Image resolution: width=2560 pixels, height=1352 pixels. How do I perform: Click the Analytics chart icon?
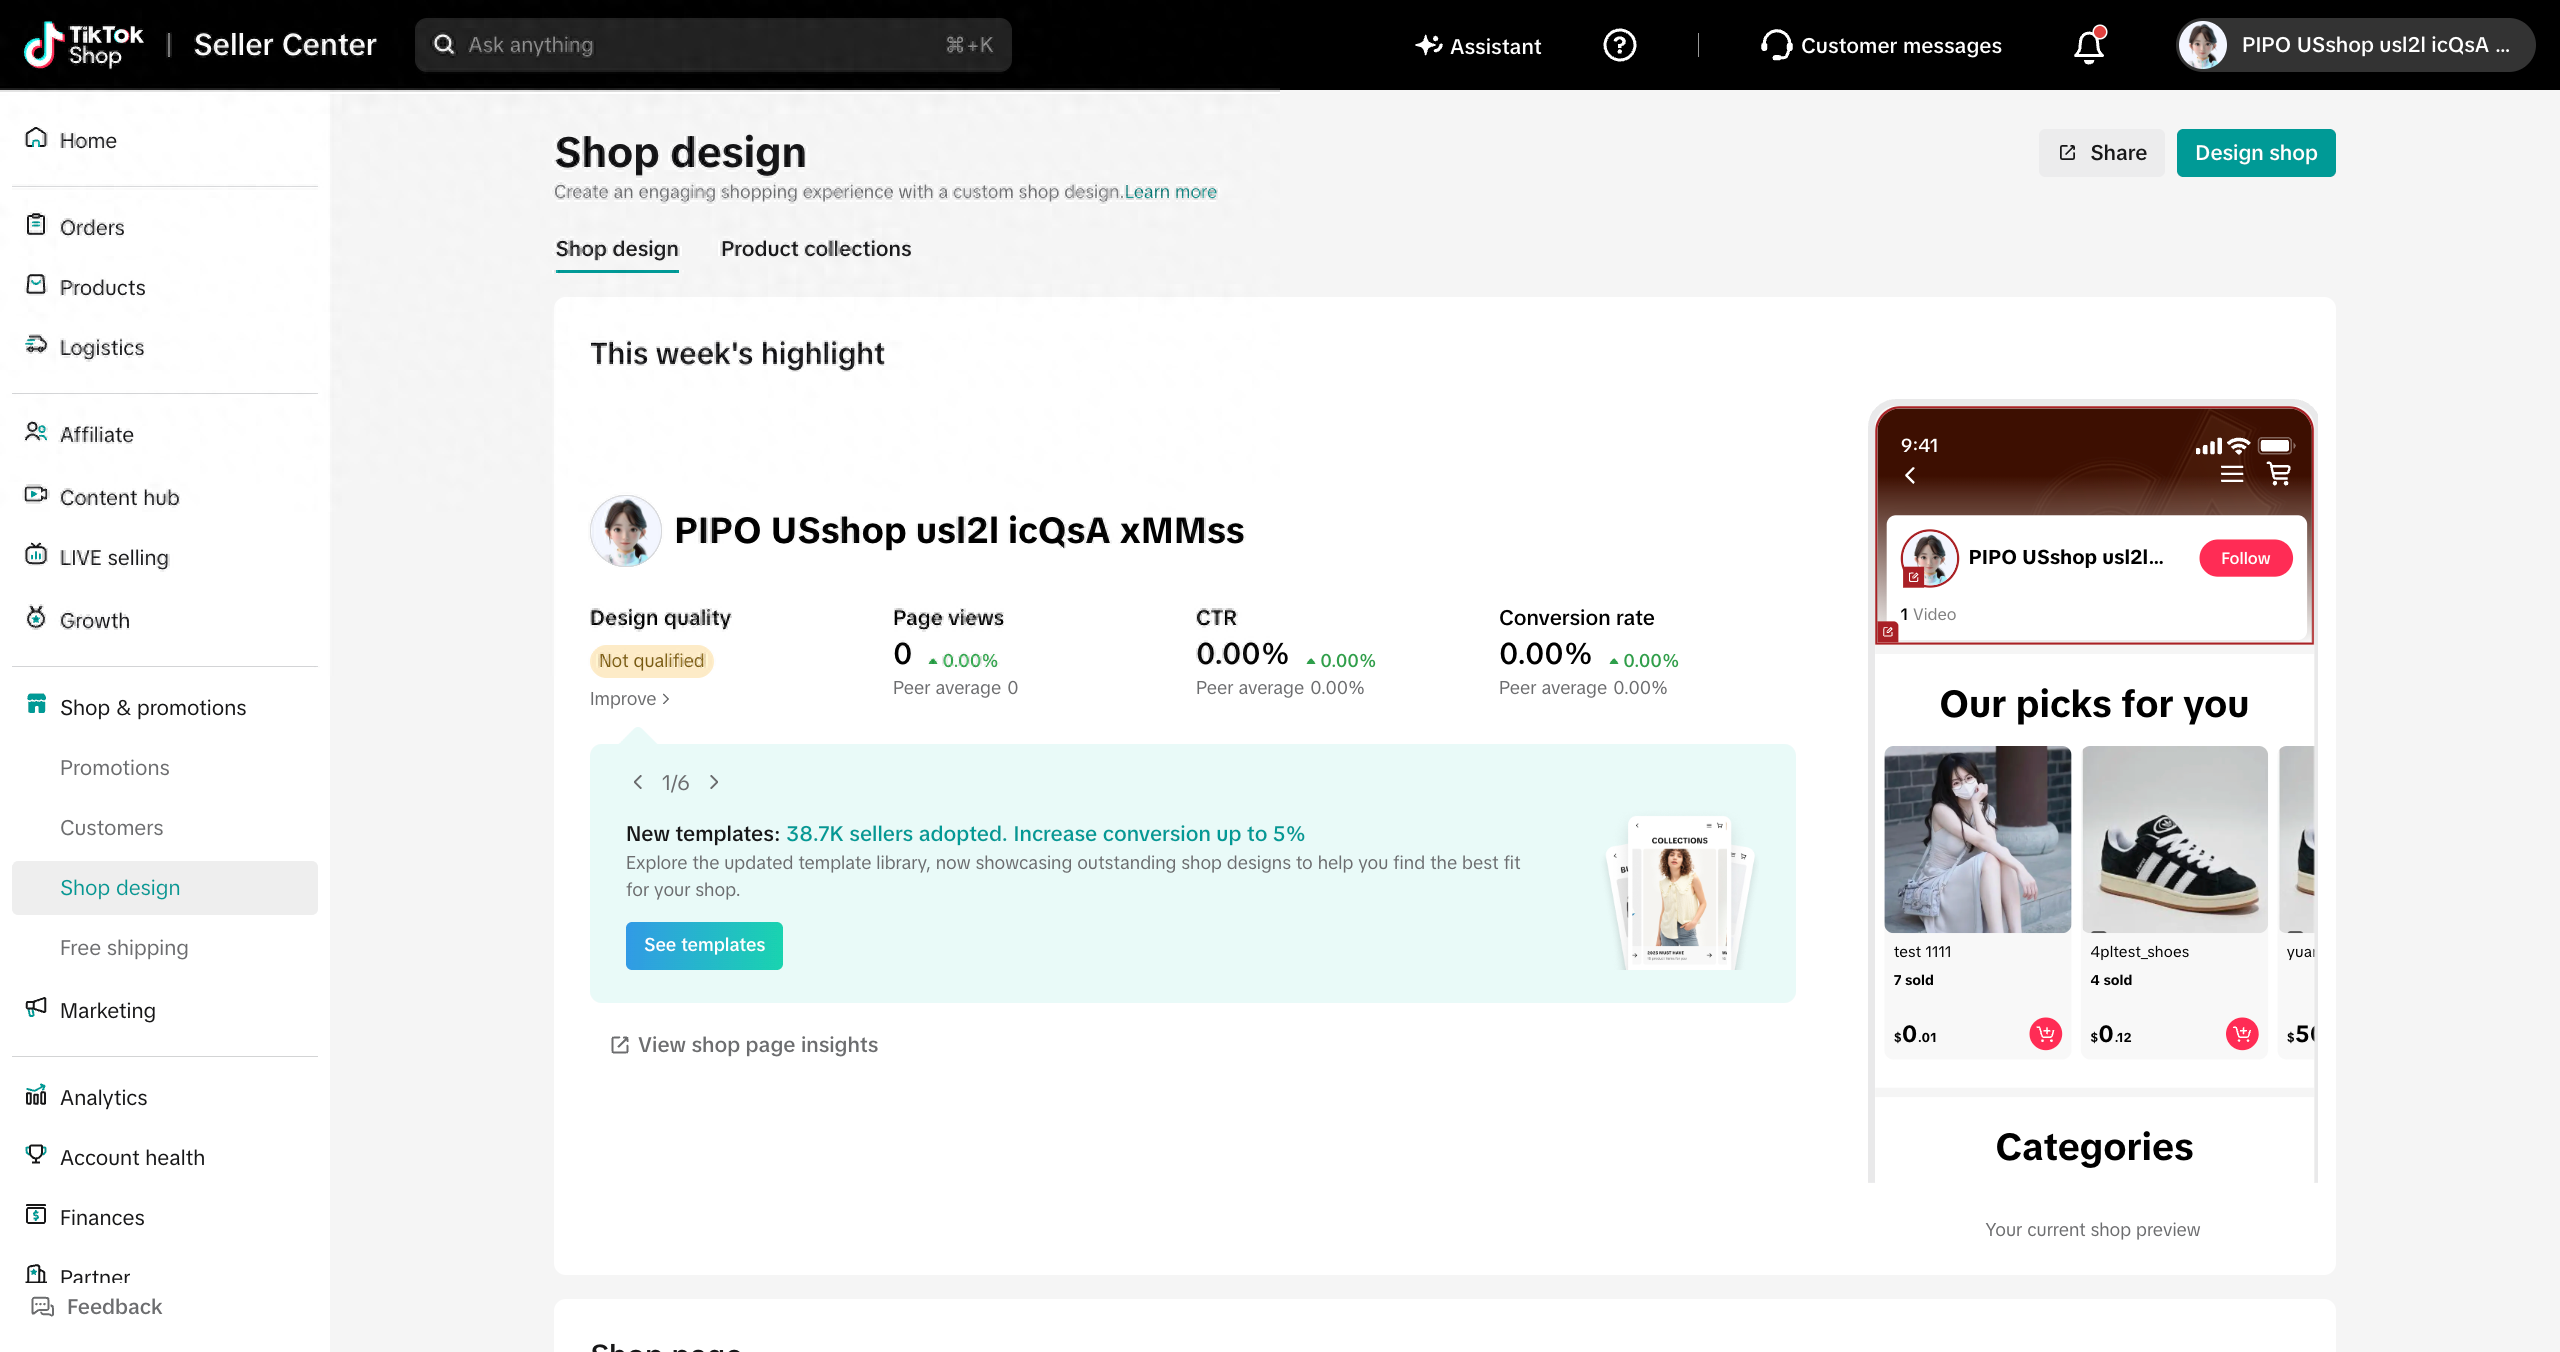[x=36, y=1095]
